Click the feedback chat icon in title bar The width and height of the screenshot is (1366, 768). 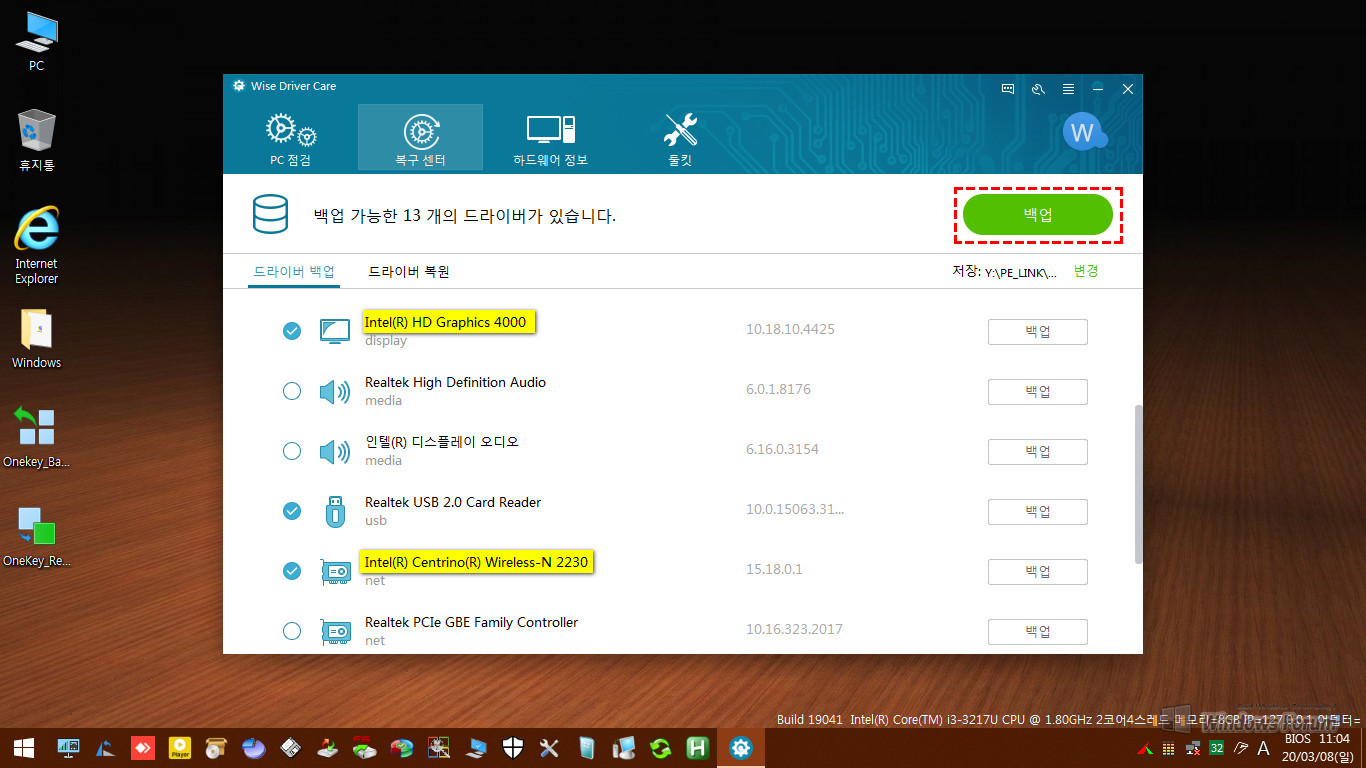tap(1008, 89)
